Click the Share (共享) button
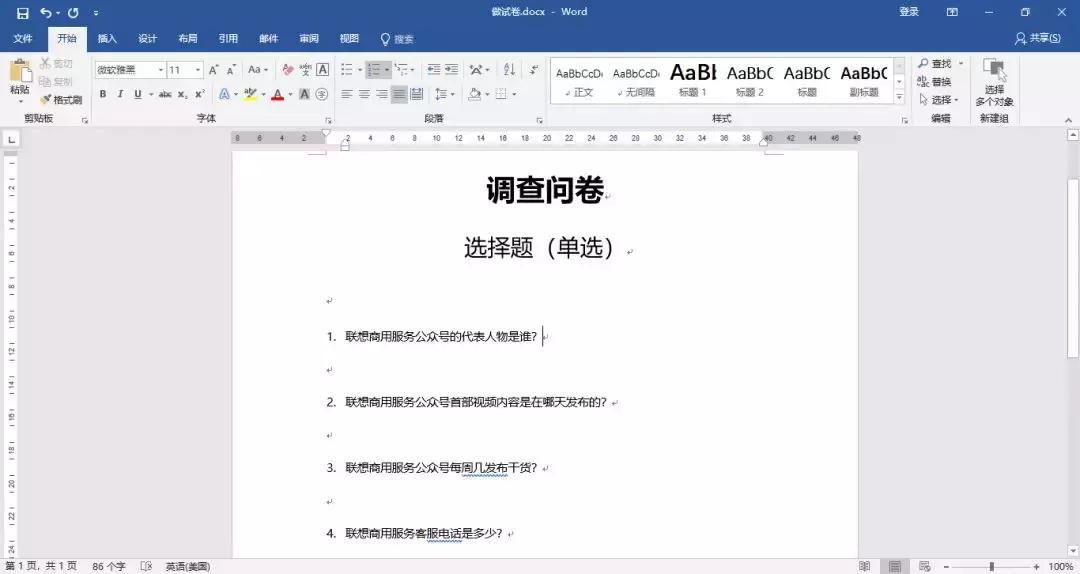The width and height of the screenshot is (1080, 574). (x=1037, y=39)
